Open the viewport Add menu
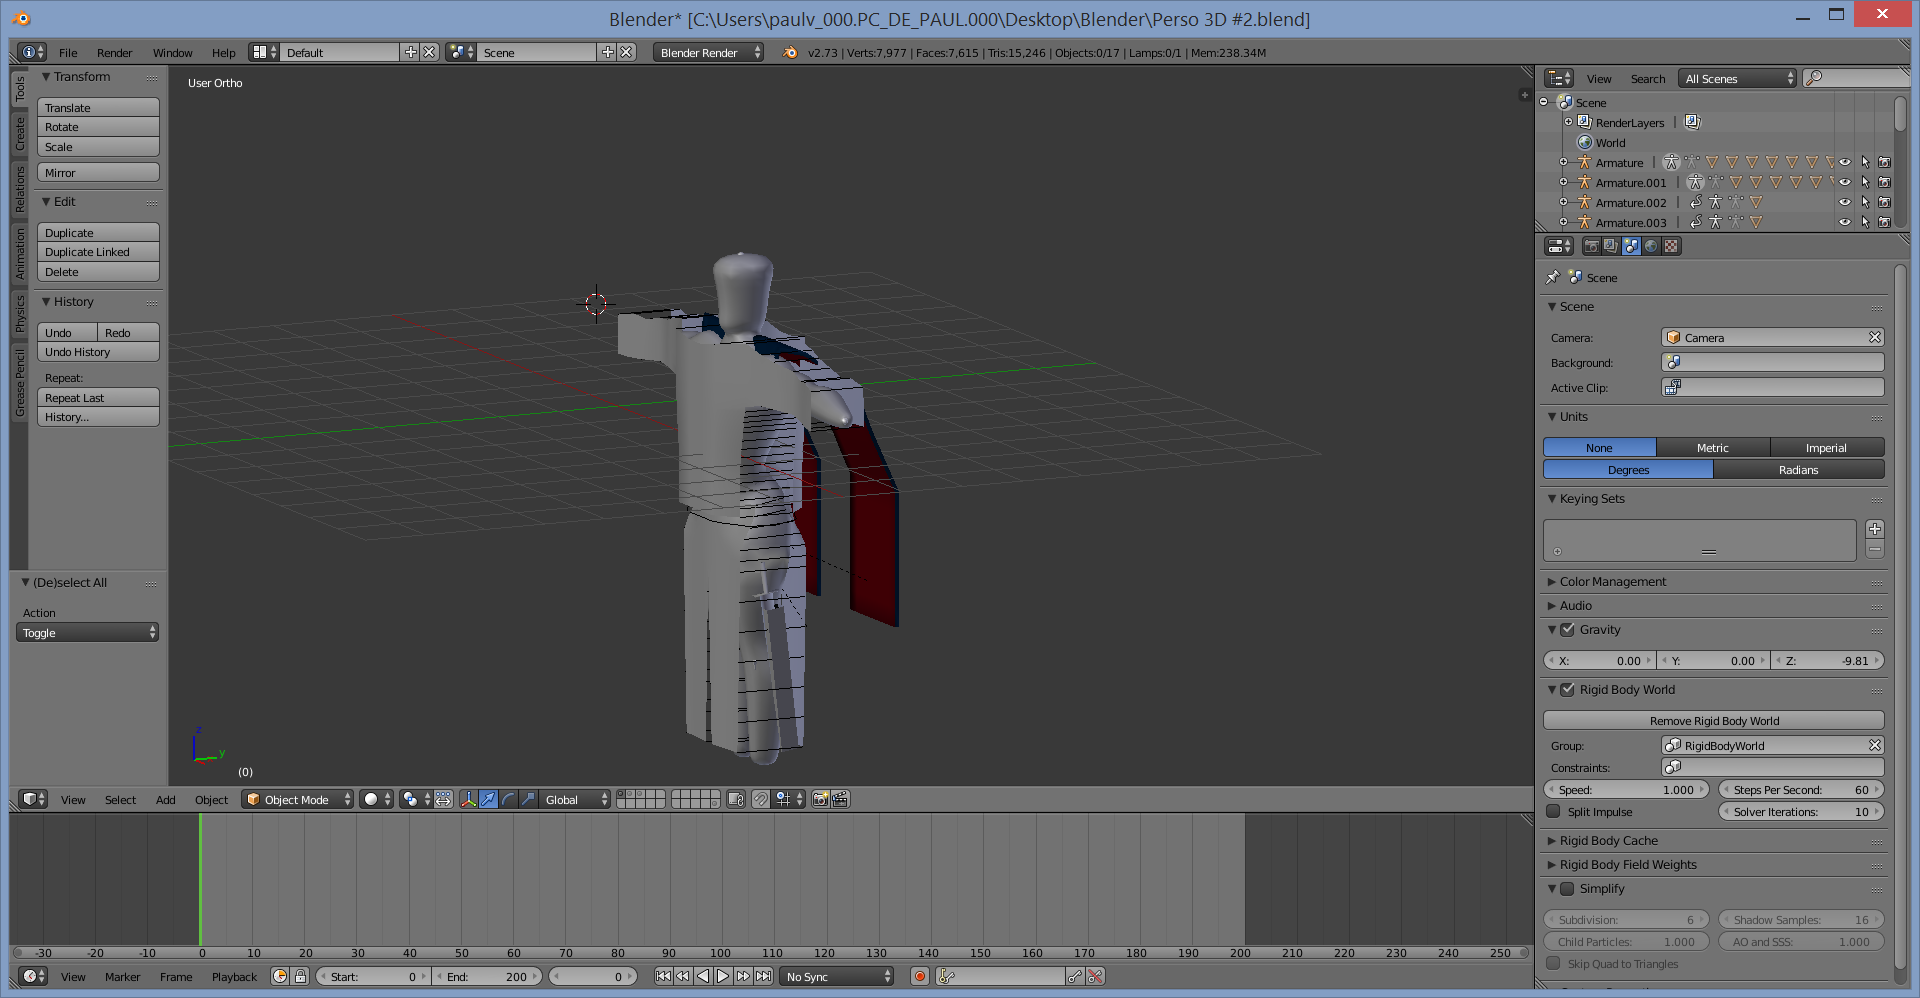 165,800
